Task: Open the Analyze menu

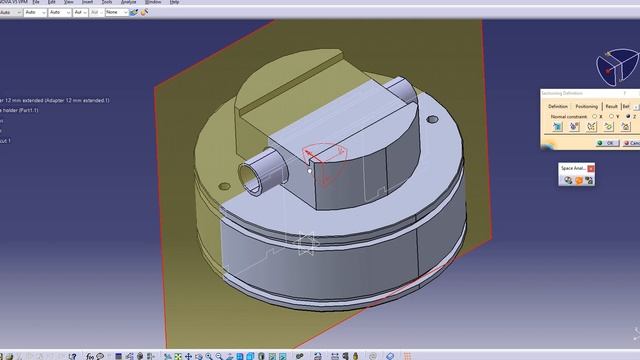Action: tap(129, 2)
